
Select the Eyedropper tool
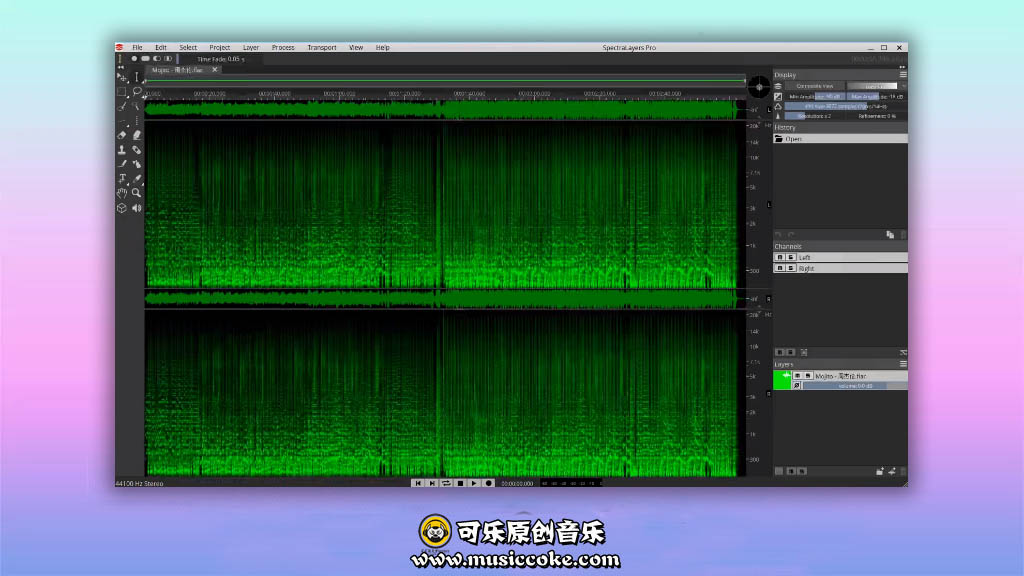coord(136,178)
